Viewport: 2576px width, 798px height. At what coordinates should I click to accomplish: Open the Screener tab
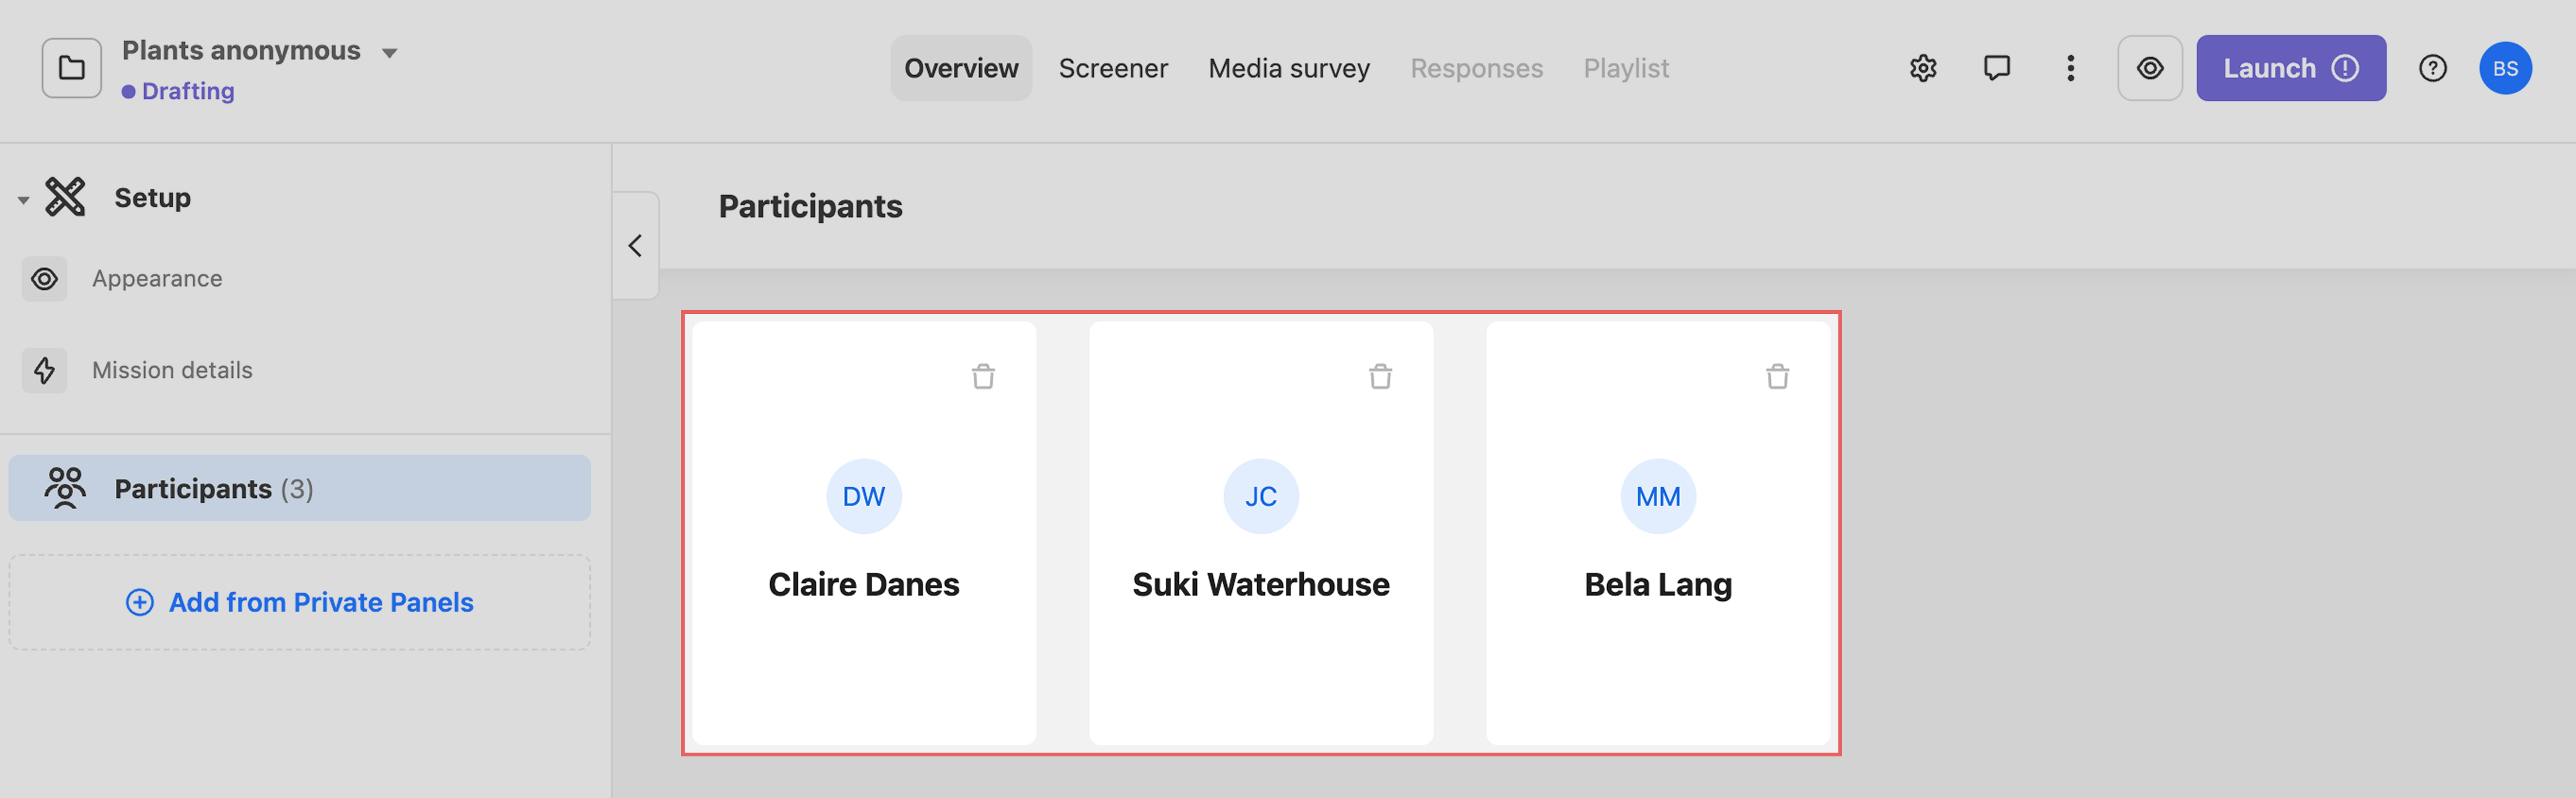tap(1113, 68)
